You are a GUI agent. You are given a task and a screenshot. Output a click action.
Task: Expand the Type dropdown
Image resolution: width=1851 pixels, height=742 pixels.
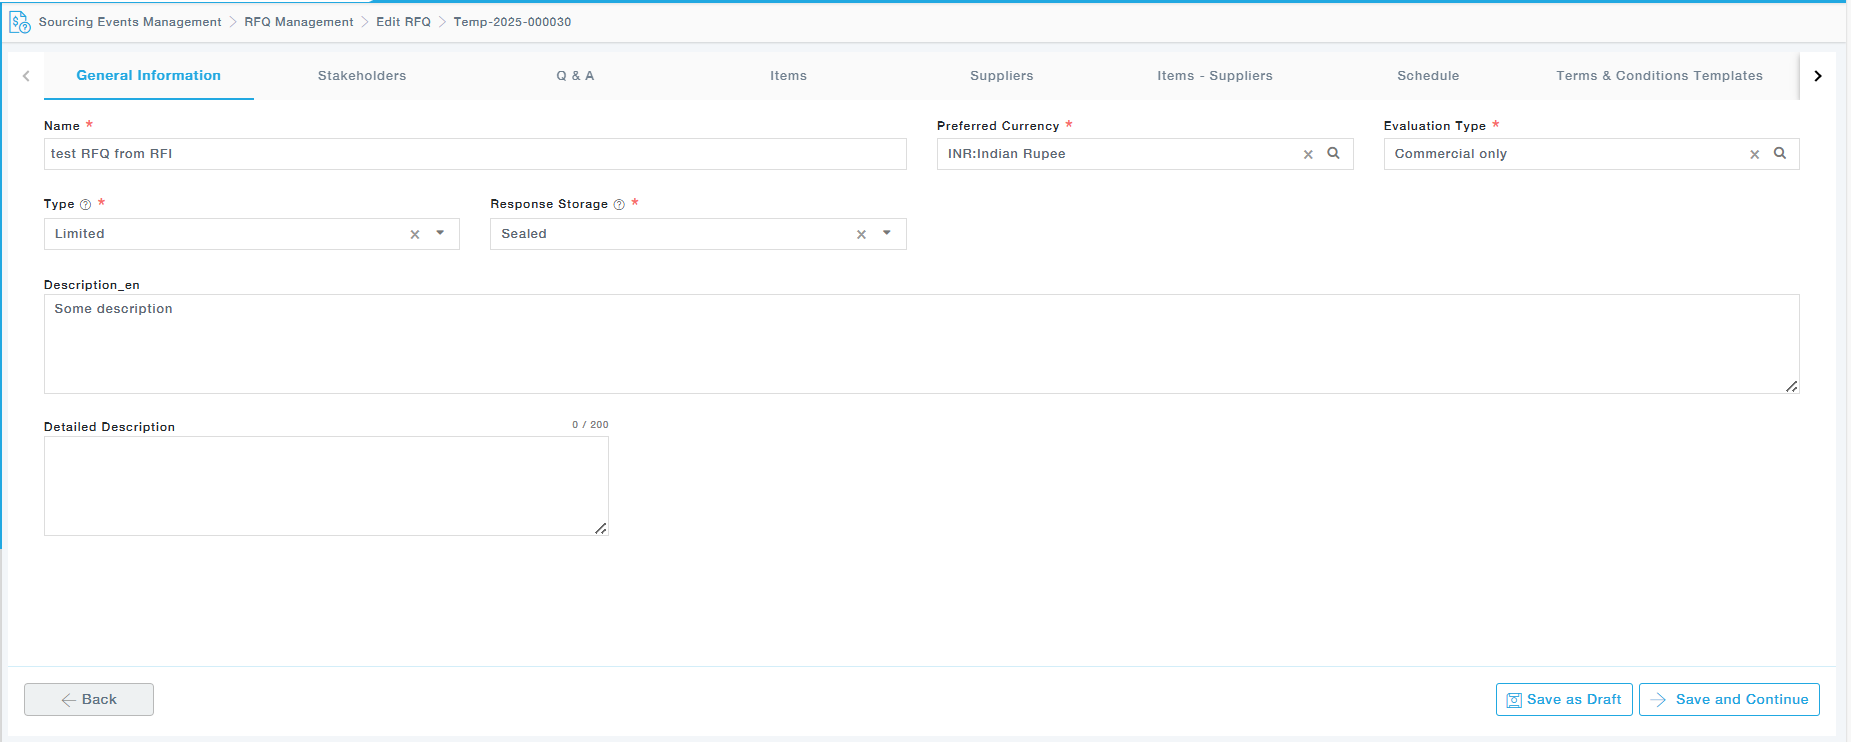pos(440,233)
